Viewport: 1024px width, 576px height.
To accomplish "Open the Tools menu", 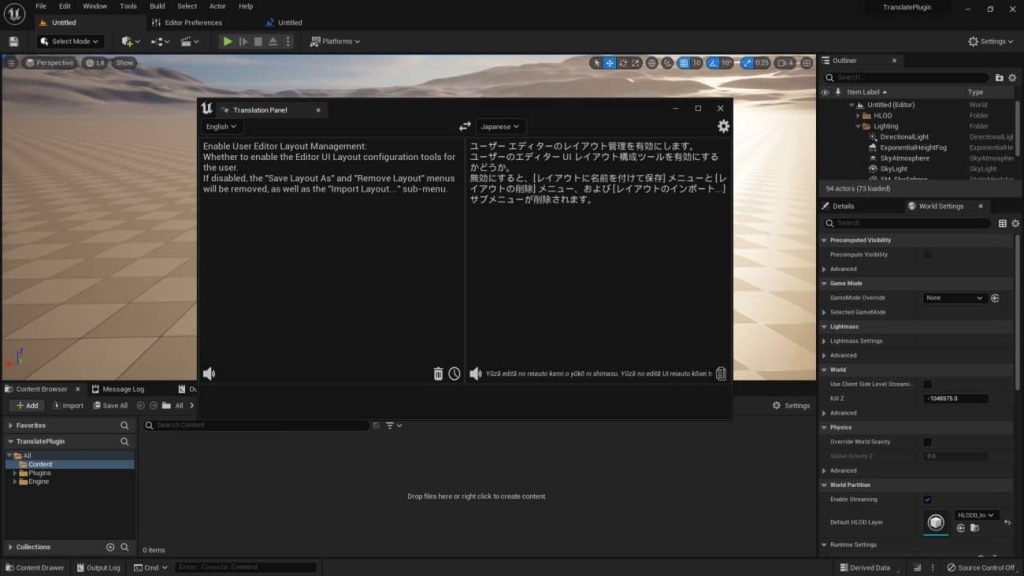I will click(128, 6).
